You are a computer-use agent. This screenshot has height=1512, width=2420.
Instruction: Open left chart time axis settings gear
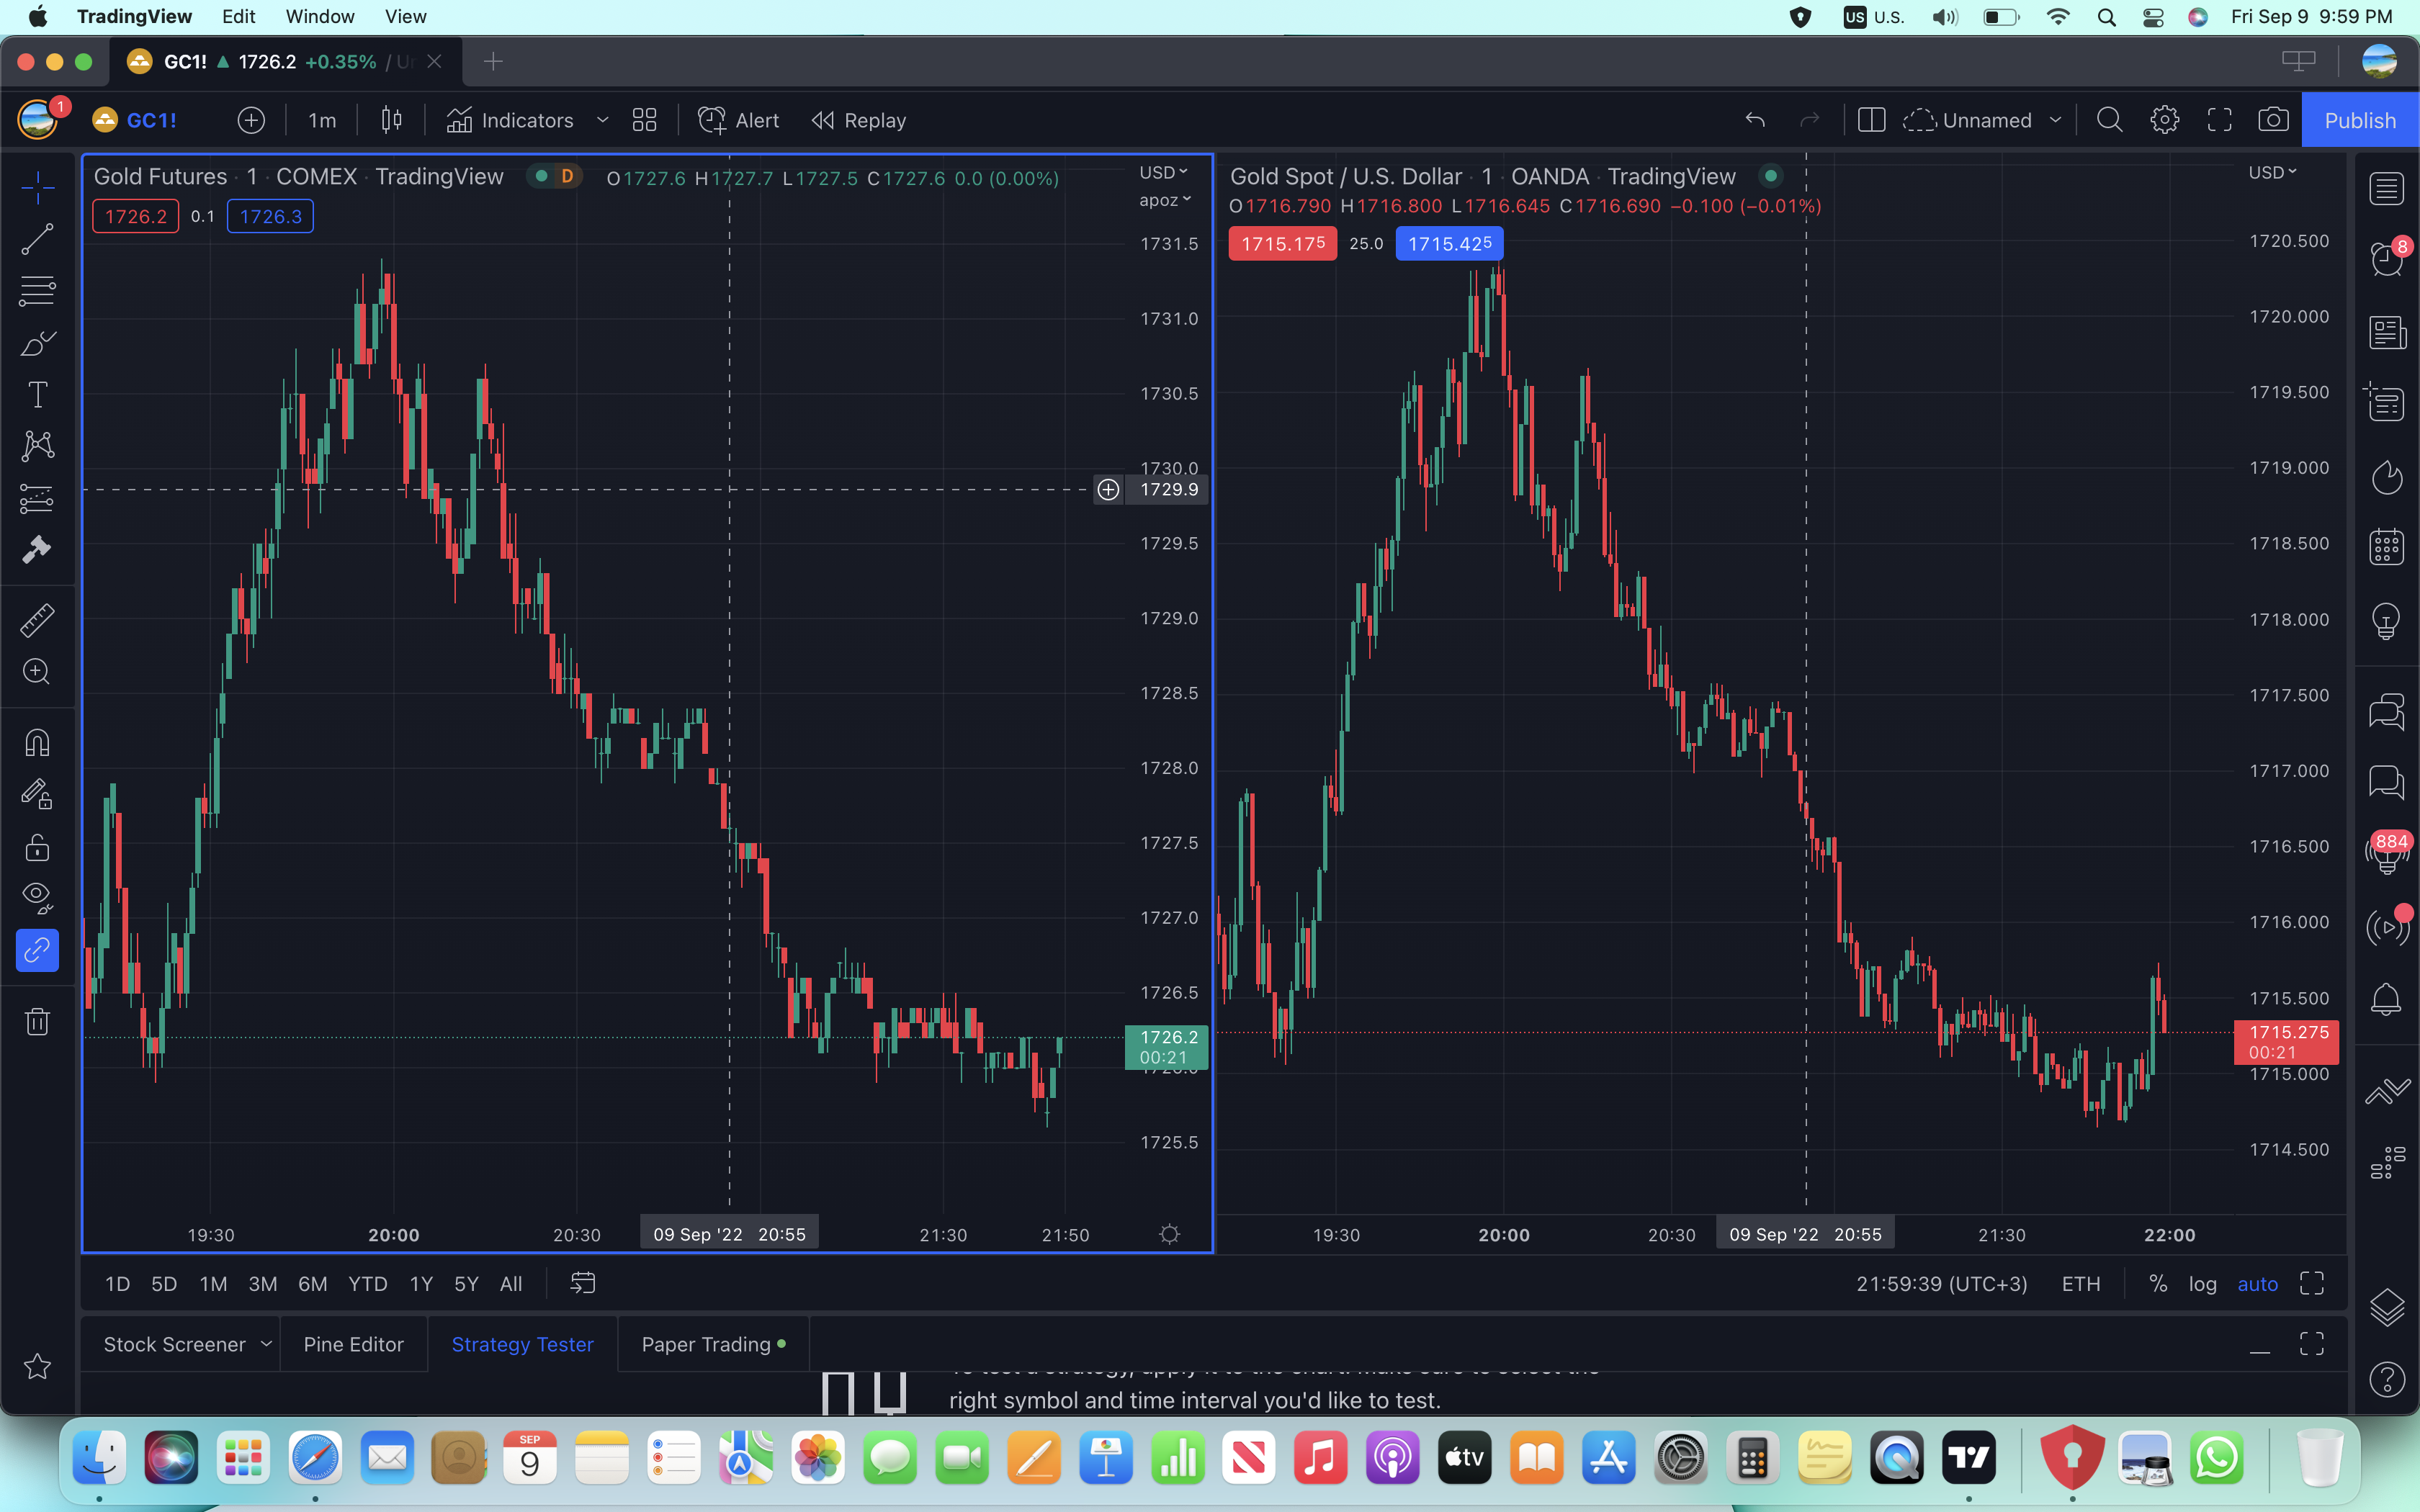pos(1169,1234)
